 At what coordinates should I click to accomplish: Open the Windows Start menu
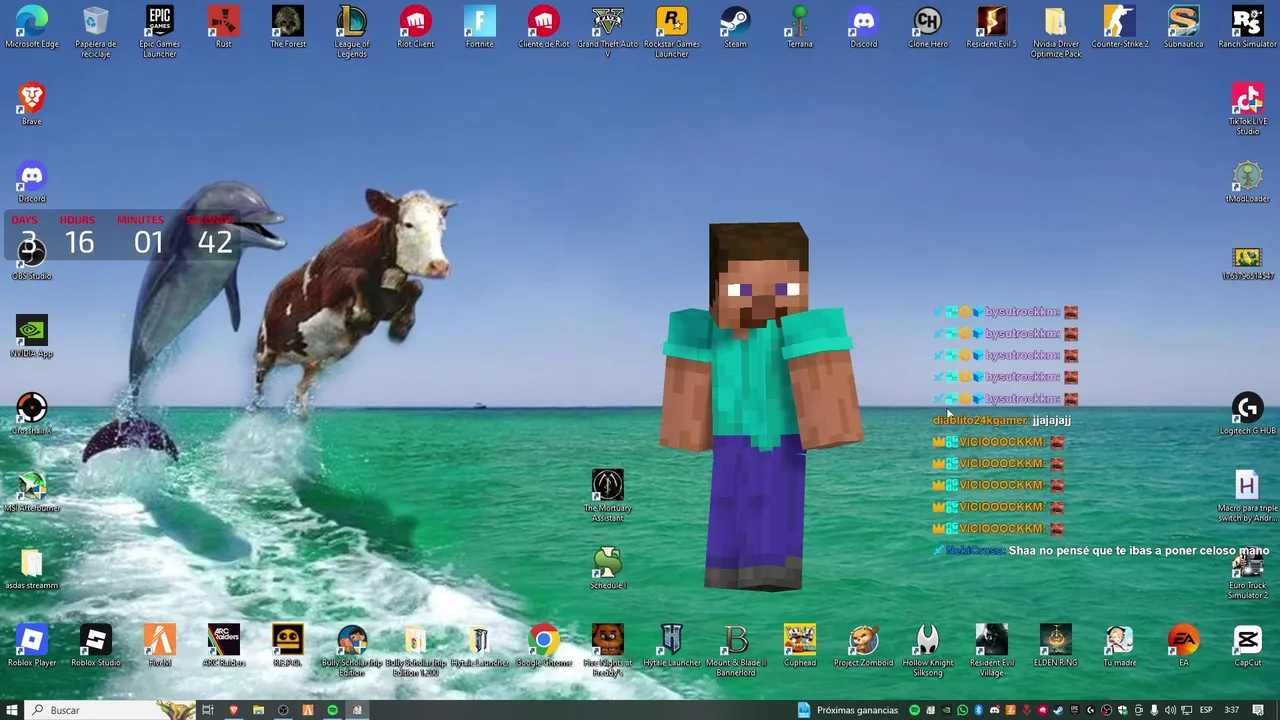pos(12,710)
